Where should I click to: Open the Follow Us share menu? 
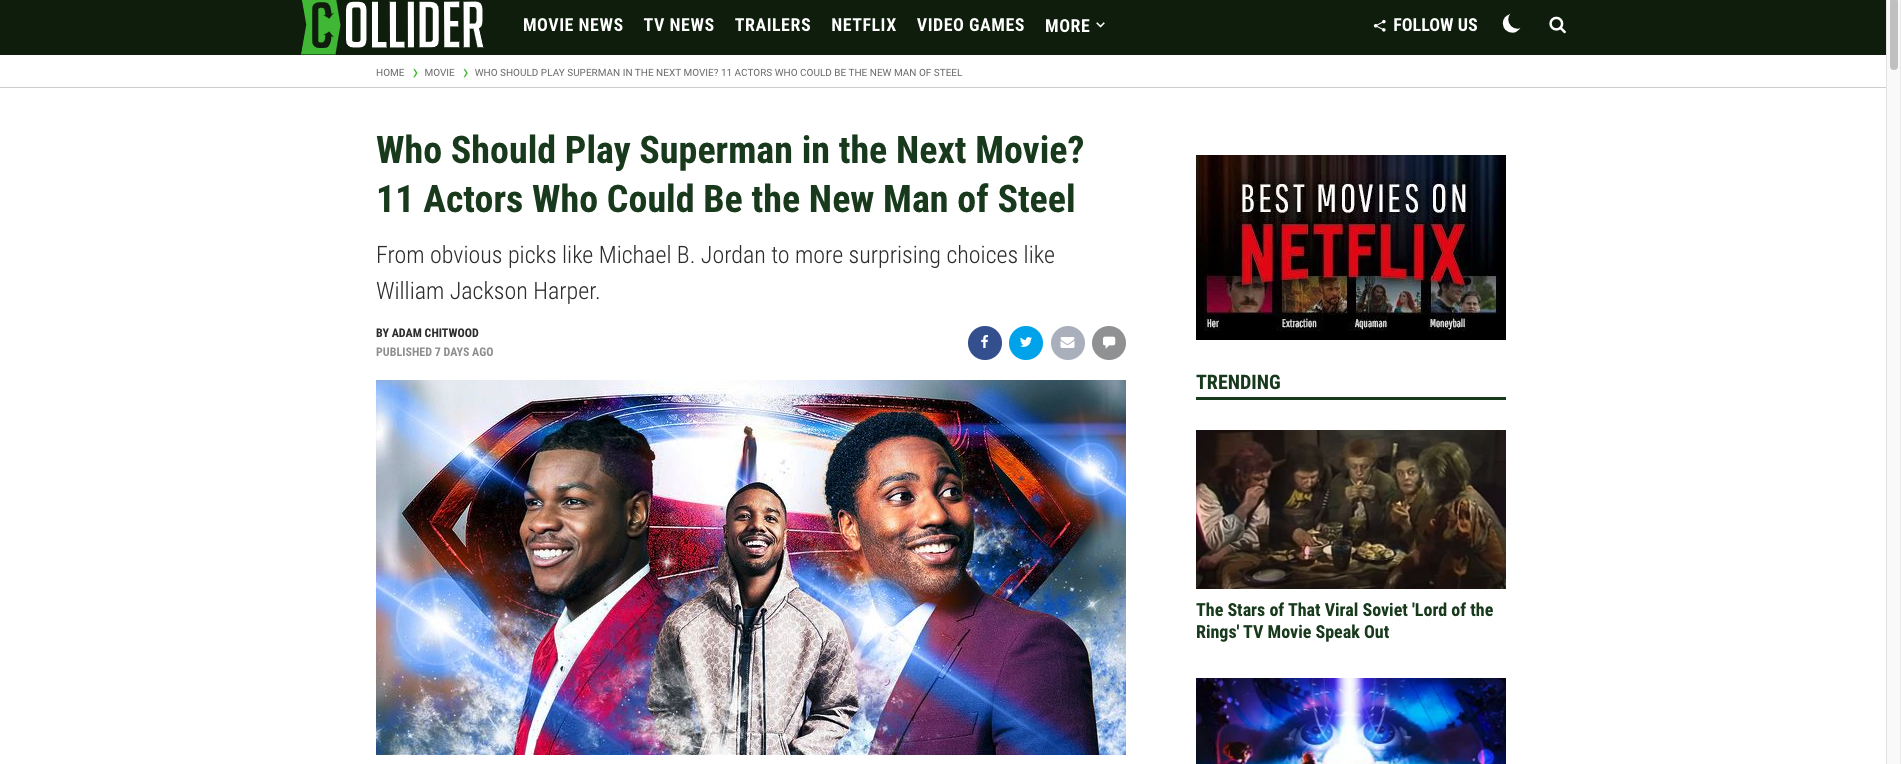[1425, 25]
